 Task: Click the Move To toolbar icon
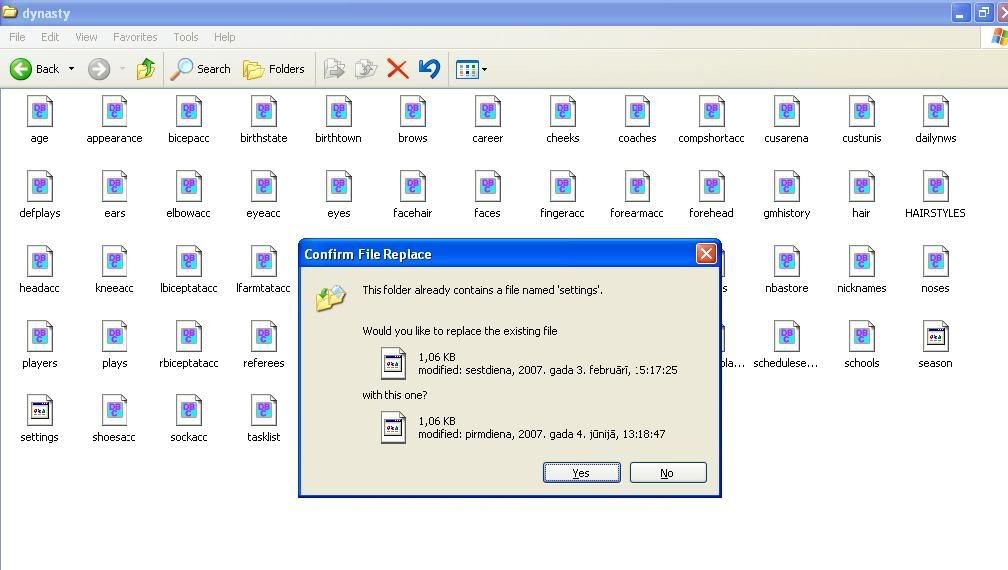click(x=334, y=69)
